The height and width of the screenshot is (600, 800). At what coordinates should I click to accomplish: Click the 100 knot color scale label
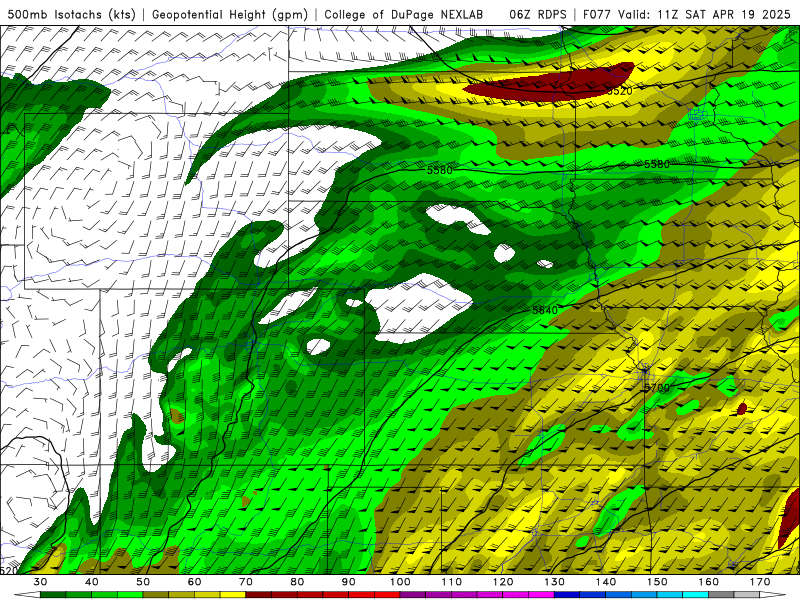point(400,582)
